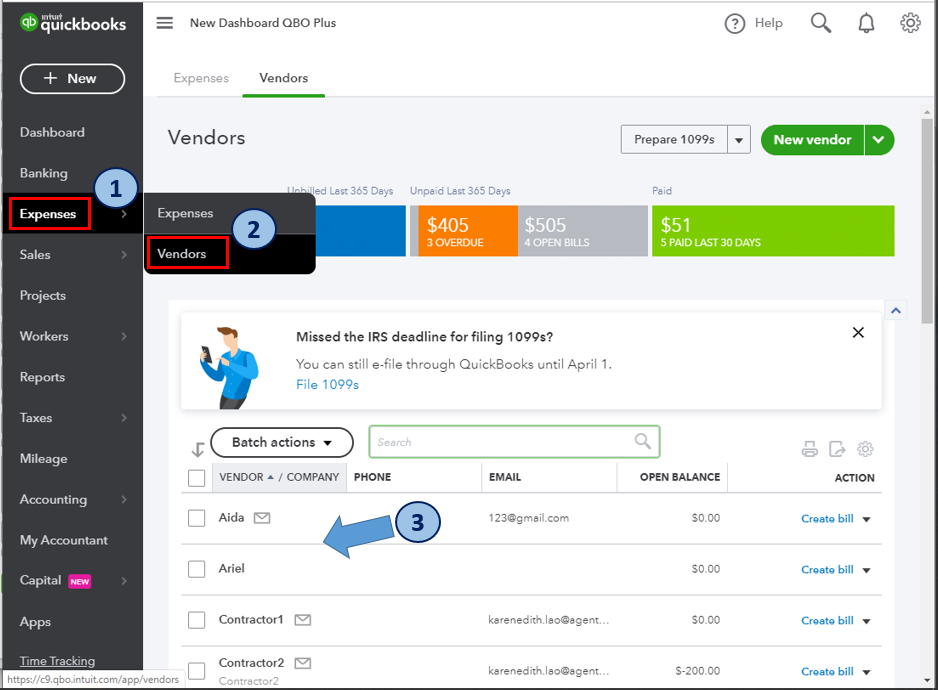Open the notifications bell icon
Image resolution: width=938 pixels, height=690 pixels.
pos(866,23)
